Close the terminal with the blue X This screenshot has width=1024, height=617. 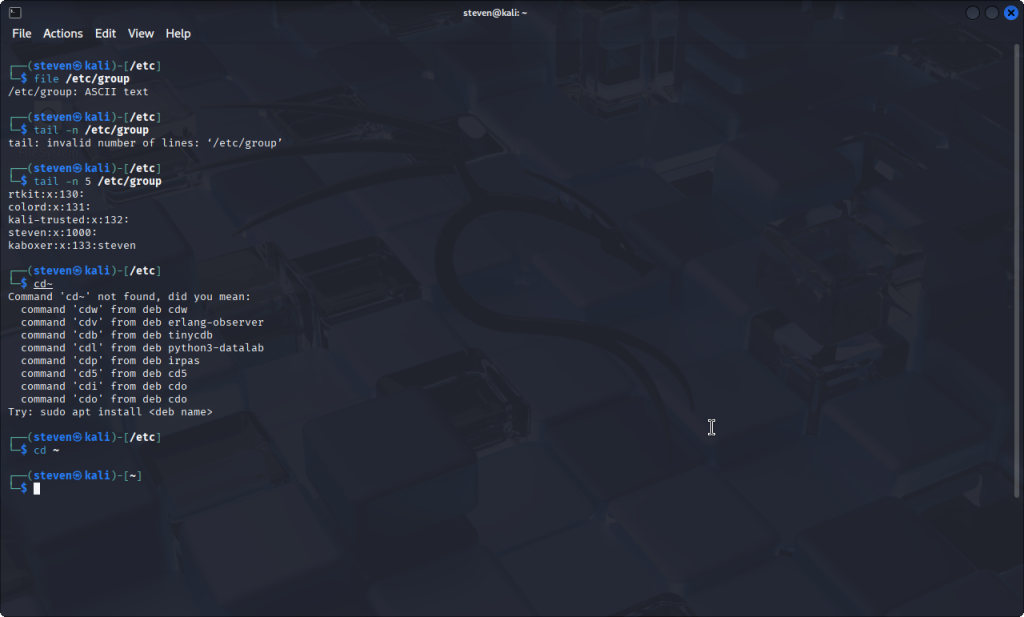[x=1010, y=12]
